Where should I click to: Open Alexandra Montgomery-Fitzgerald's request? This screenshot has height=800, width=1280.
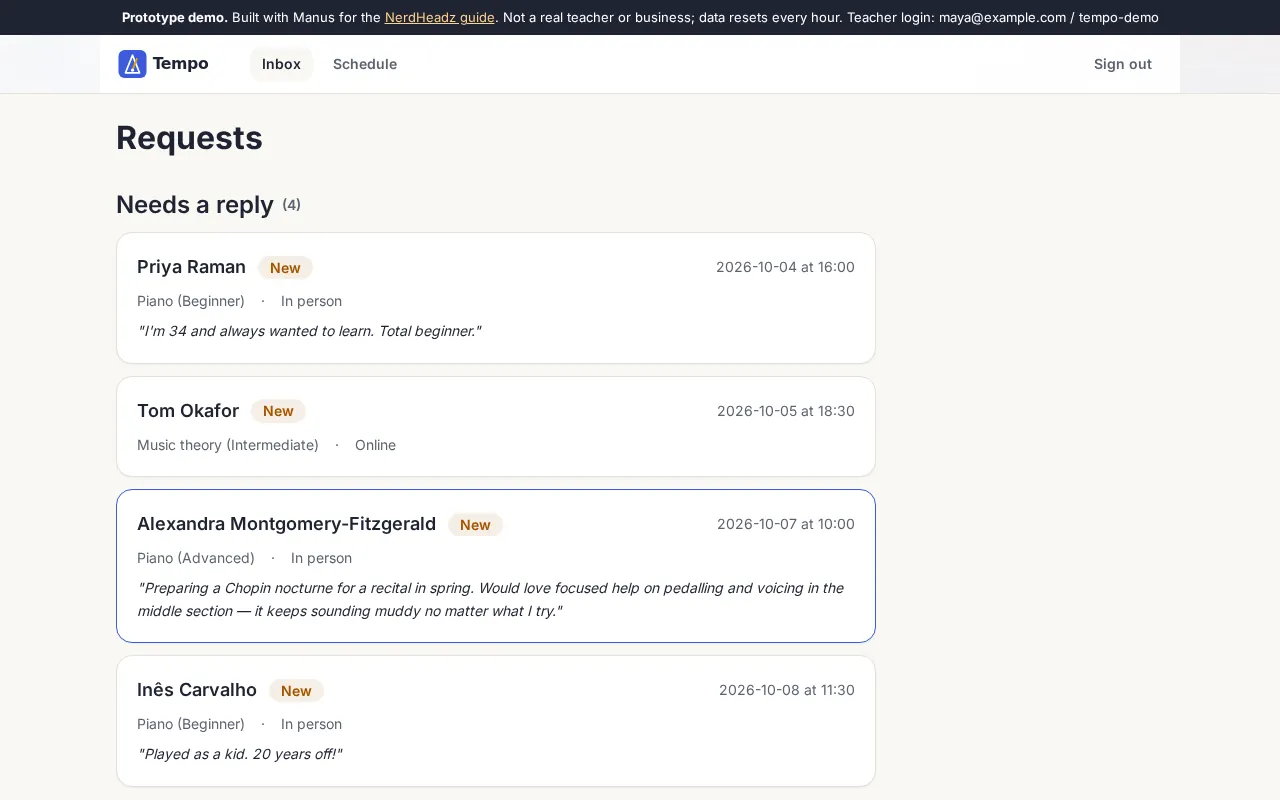point(496,566)
